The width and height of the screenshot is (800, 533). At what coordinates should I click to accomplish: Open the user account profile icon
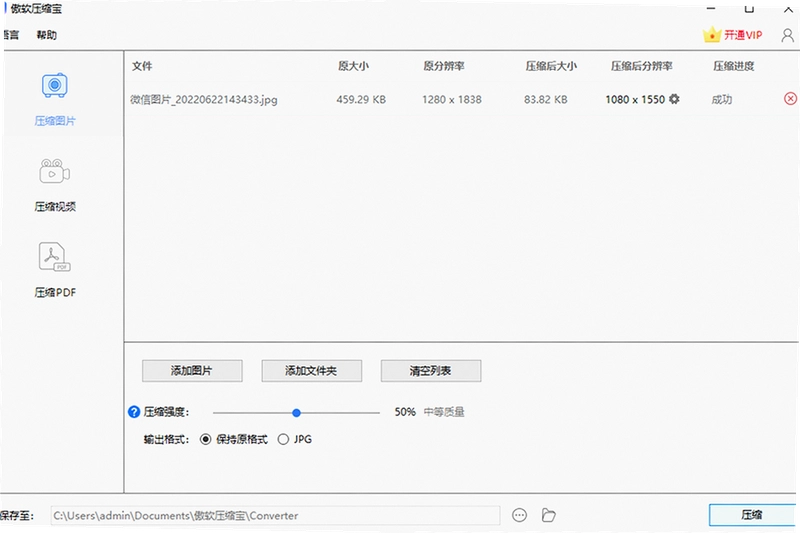[x=787, y=35]
